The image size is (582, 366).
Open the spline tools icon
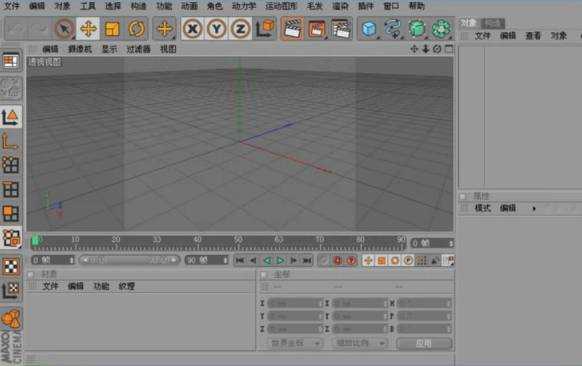coord(393,29)
